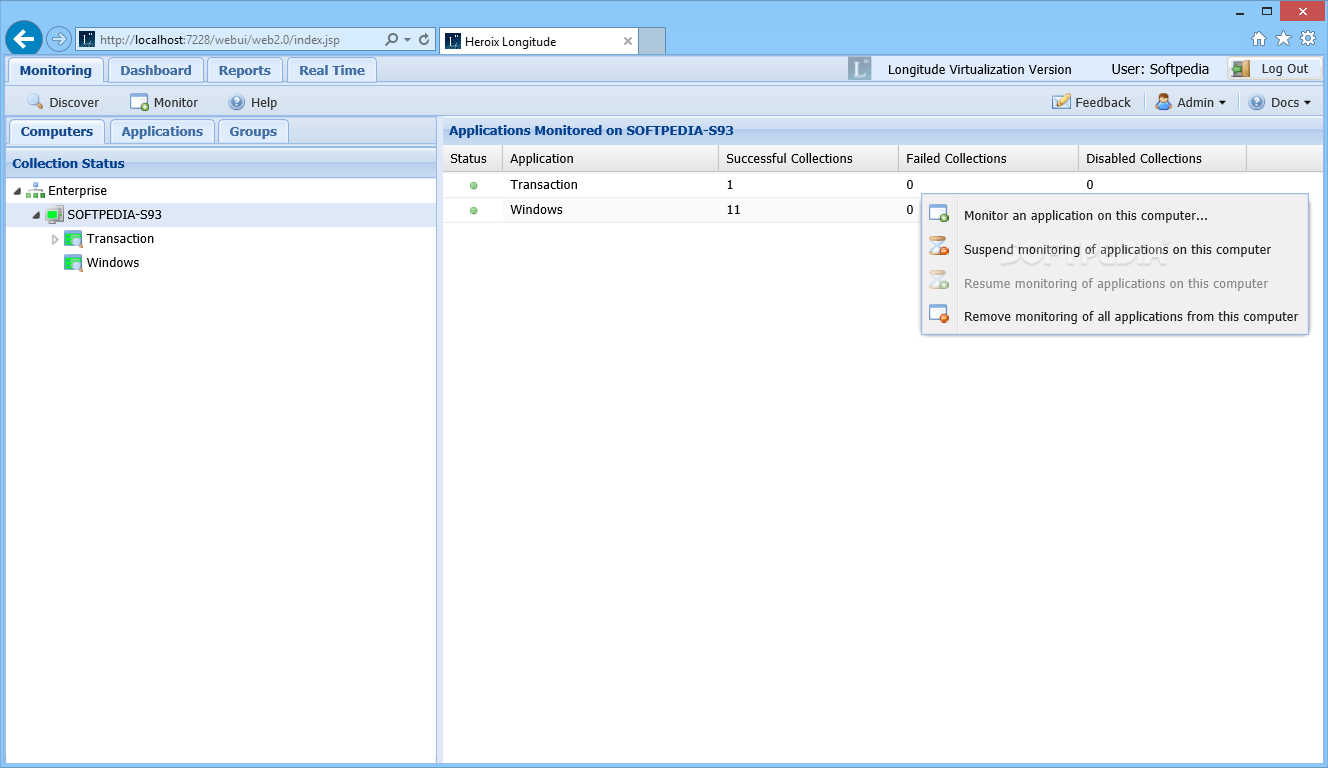
Task: Select the Groups sub-tab
Action: [253, 131]
